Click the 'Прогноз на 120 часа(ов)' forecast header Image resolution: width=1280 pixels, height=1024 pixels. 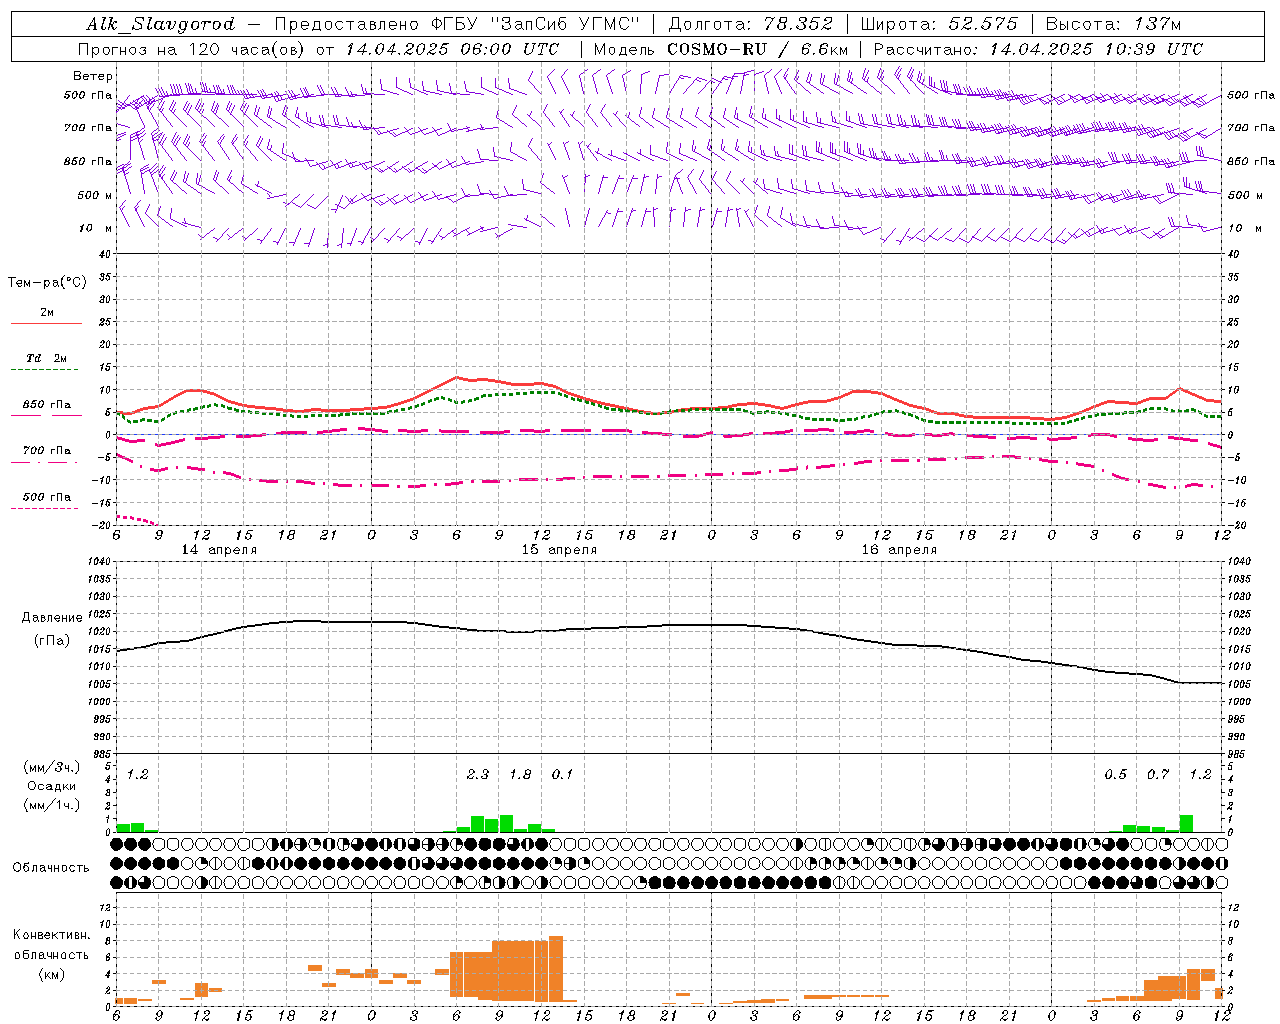192,49
